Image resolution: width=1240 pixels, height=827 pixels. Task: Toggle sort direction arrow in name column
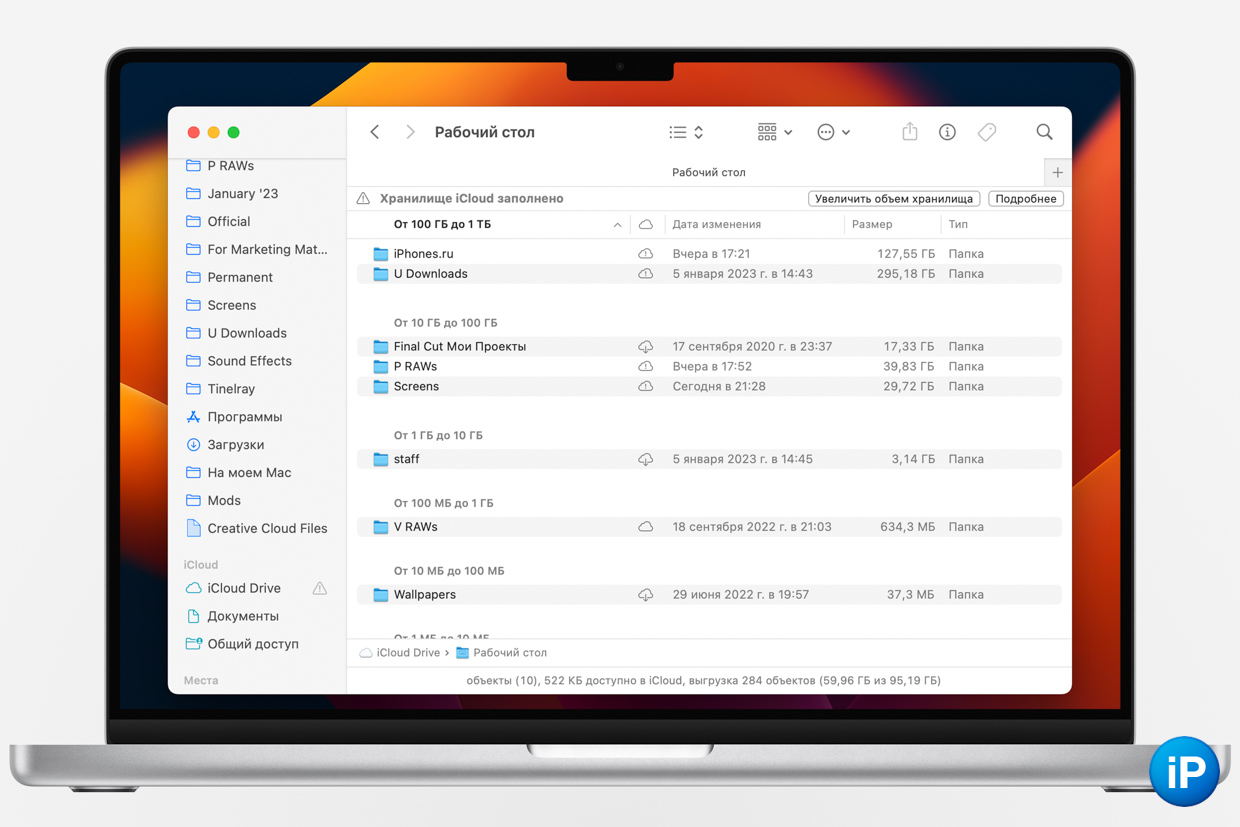617,225
